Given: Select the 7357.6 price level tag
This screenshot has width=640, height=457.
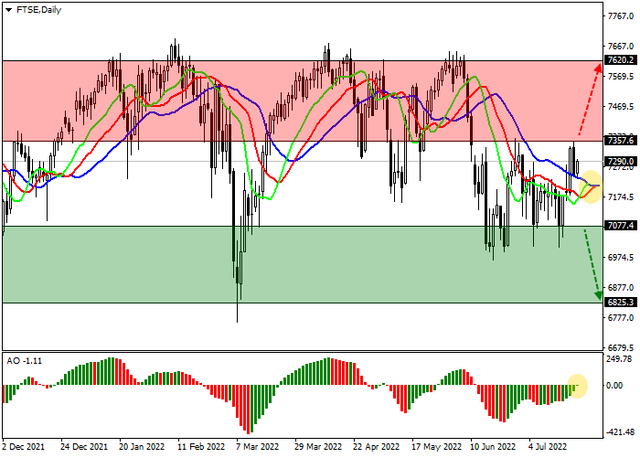Looking at the screenshot, I should point(622,141).
